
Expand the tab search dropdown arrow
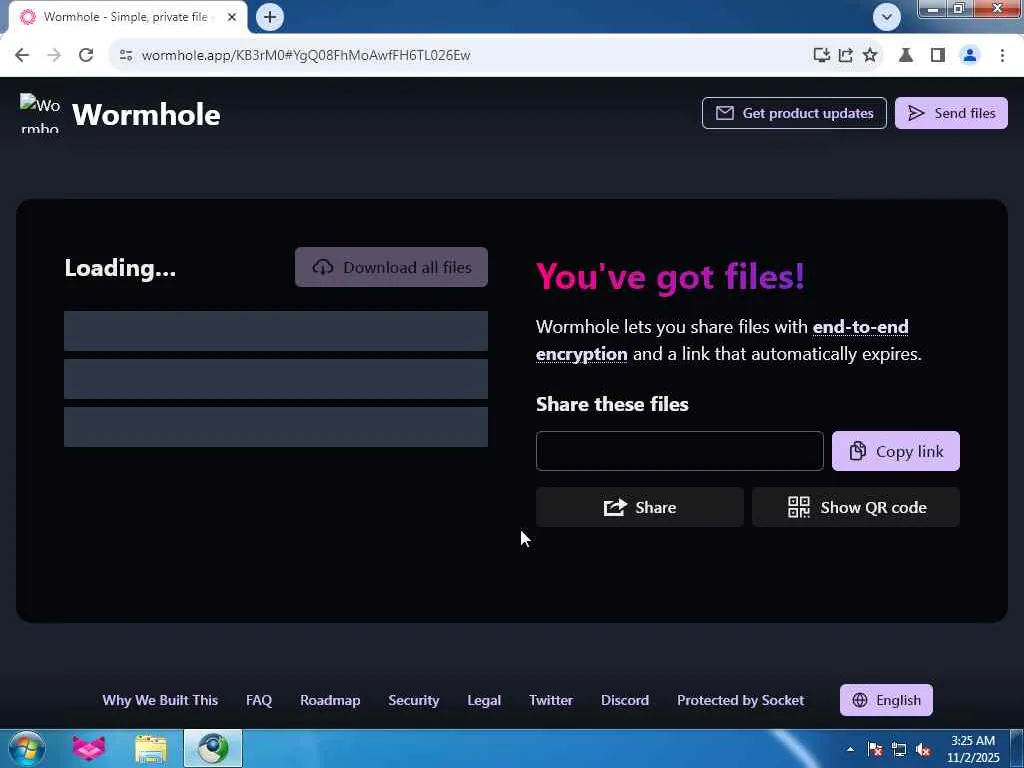coord(887,17)
